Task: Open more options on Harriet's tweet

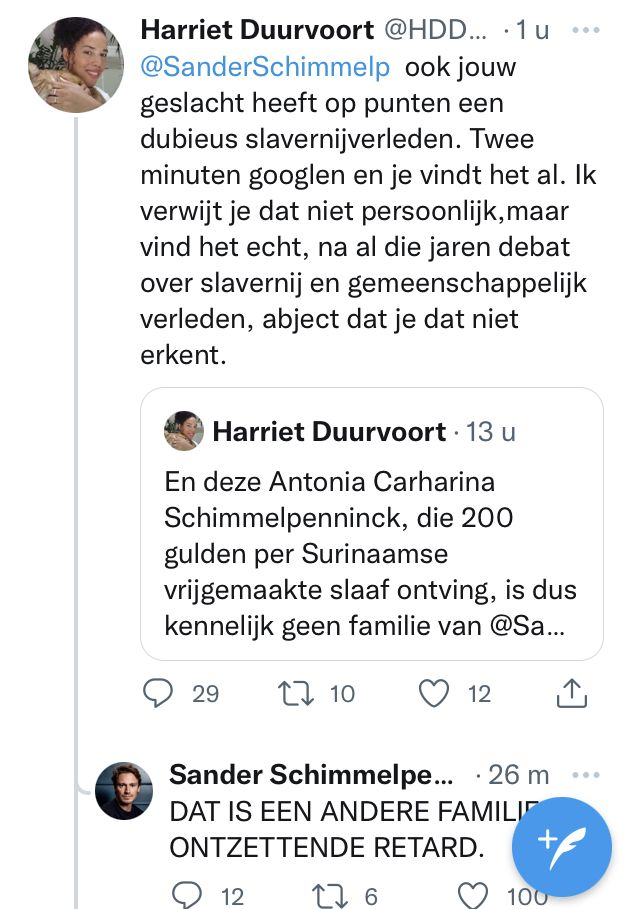Action: (x=585, y=30)
